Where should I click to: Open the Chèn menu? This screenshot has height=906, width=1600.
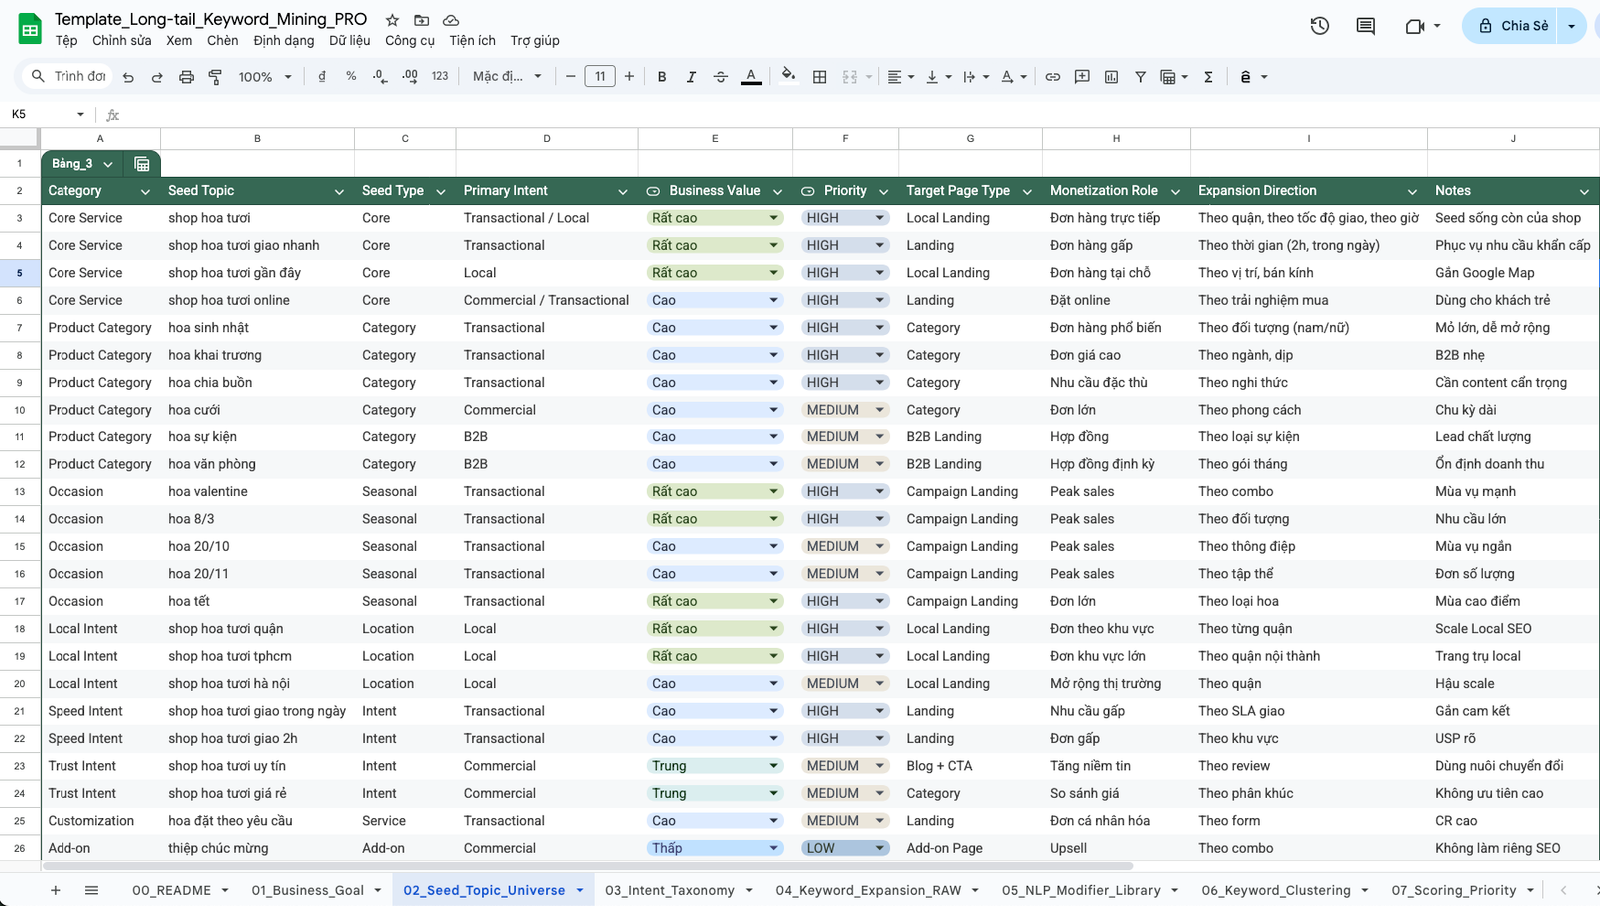222,41
